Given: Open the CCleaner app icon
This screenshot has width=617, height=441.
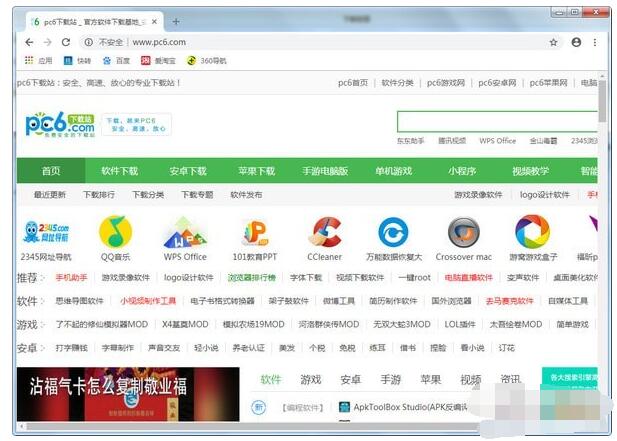Looking at the screenshot, I should [x=325, y=232].
